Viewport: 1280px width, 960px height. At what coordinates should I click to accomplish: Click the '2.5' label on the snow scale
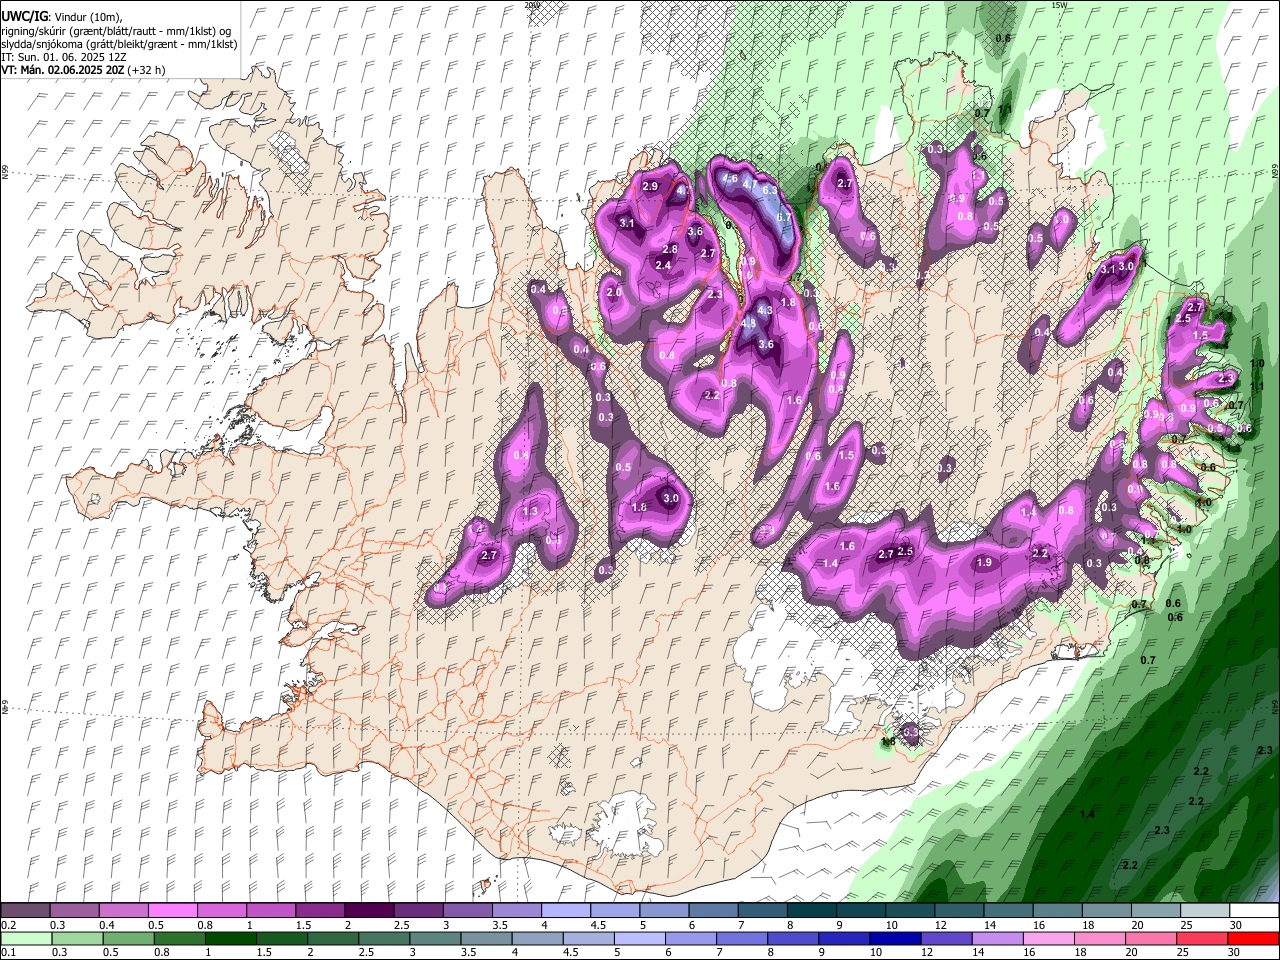[402, 925]
